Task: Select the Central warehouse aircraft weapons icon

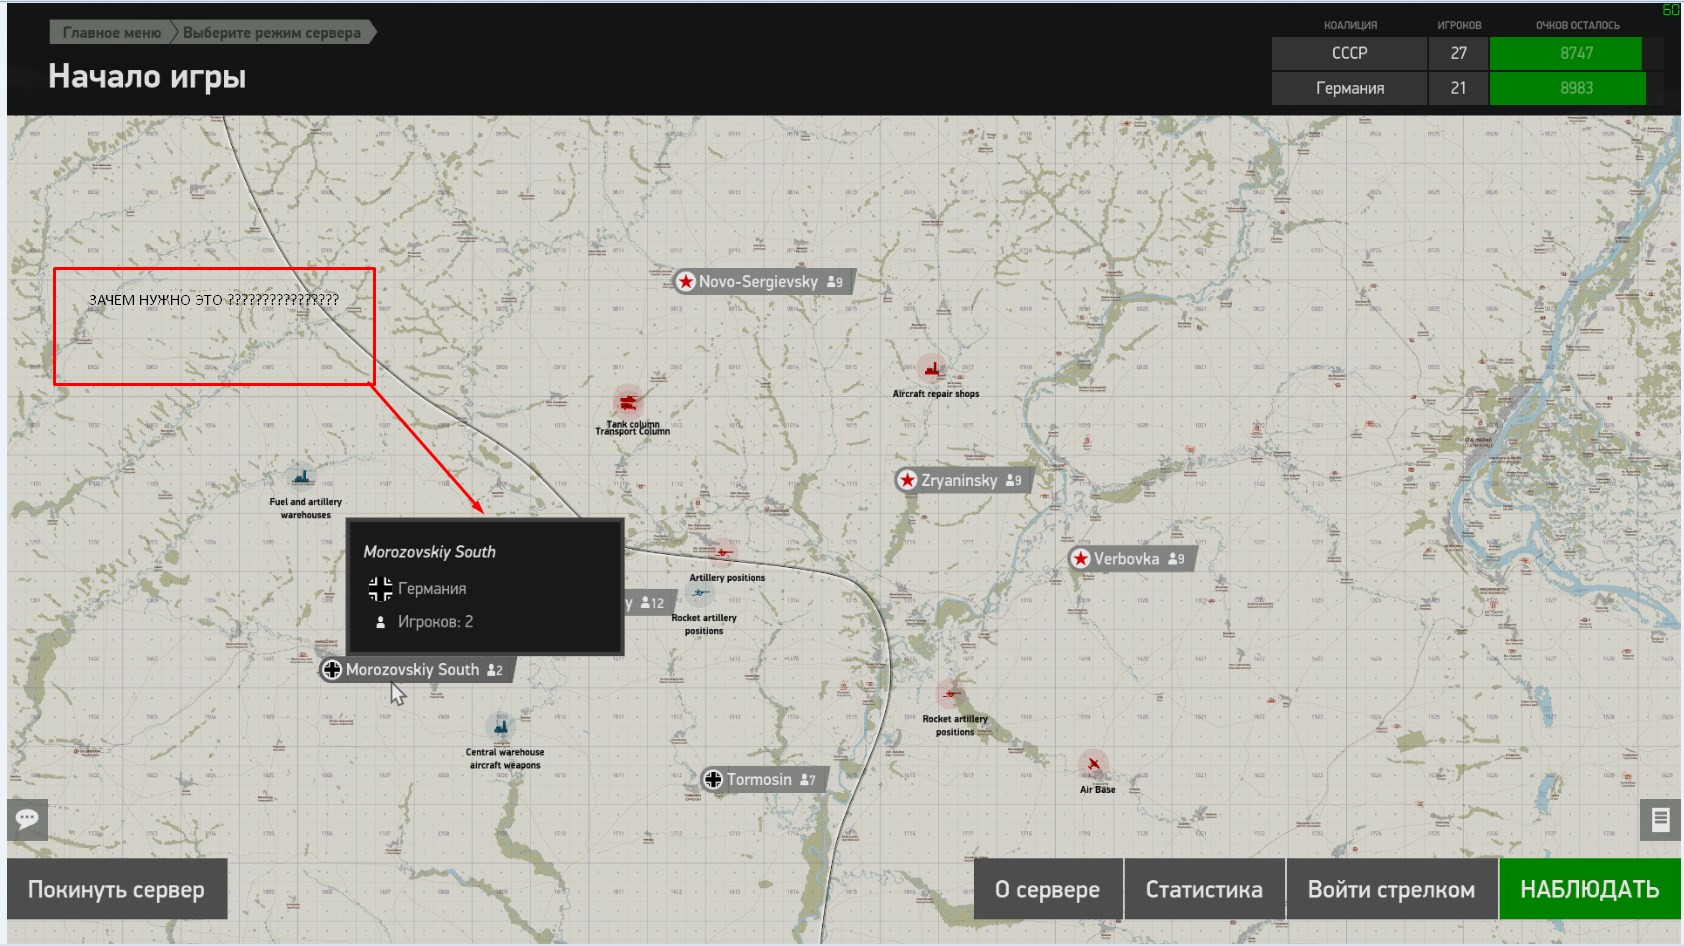Action: click(500, 726)
